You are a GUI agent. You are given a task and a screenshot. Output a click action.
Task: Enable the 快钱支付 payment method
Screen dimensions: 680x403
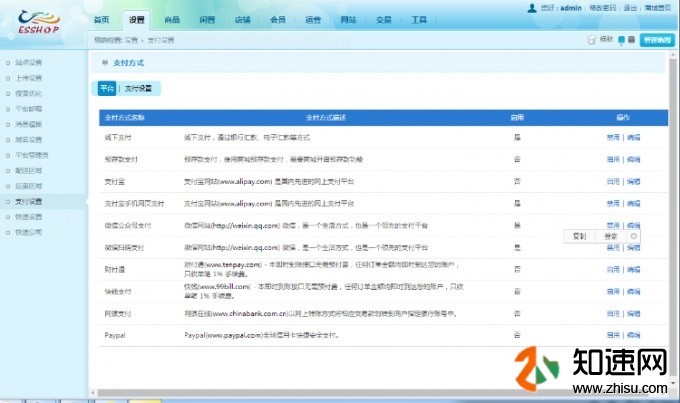613,292
